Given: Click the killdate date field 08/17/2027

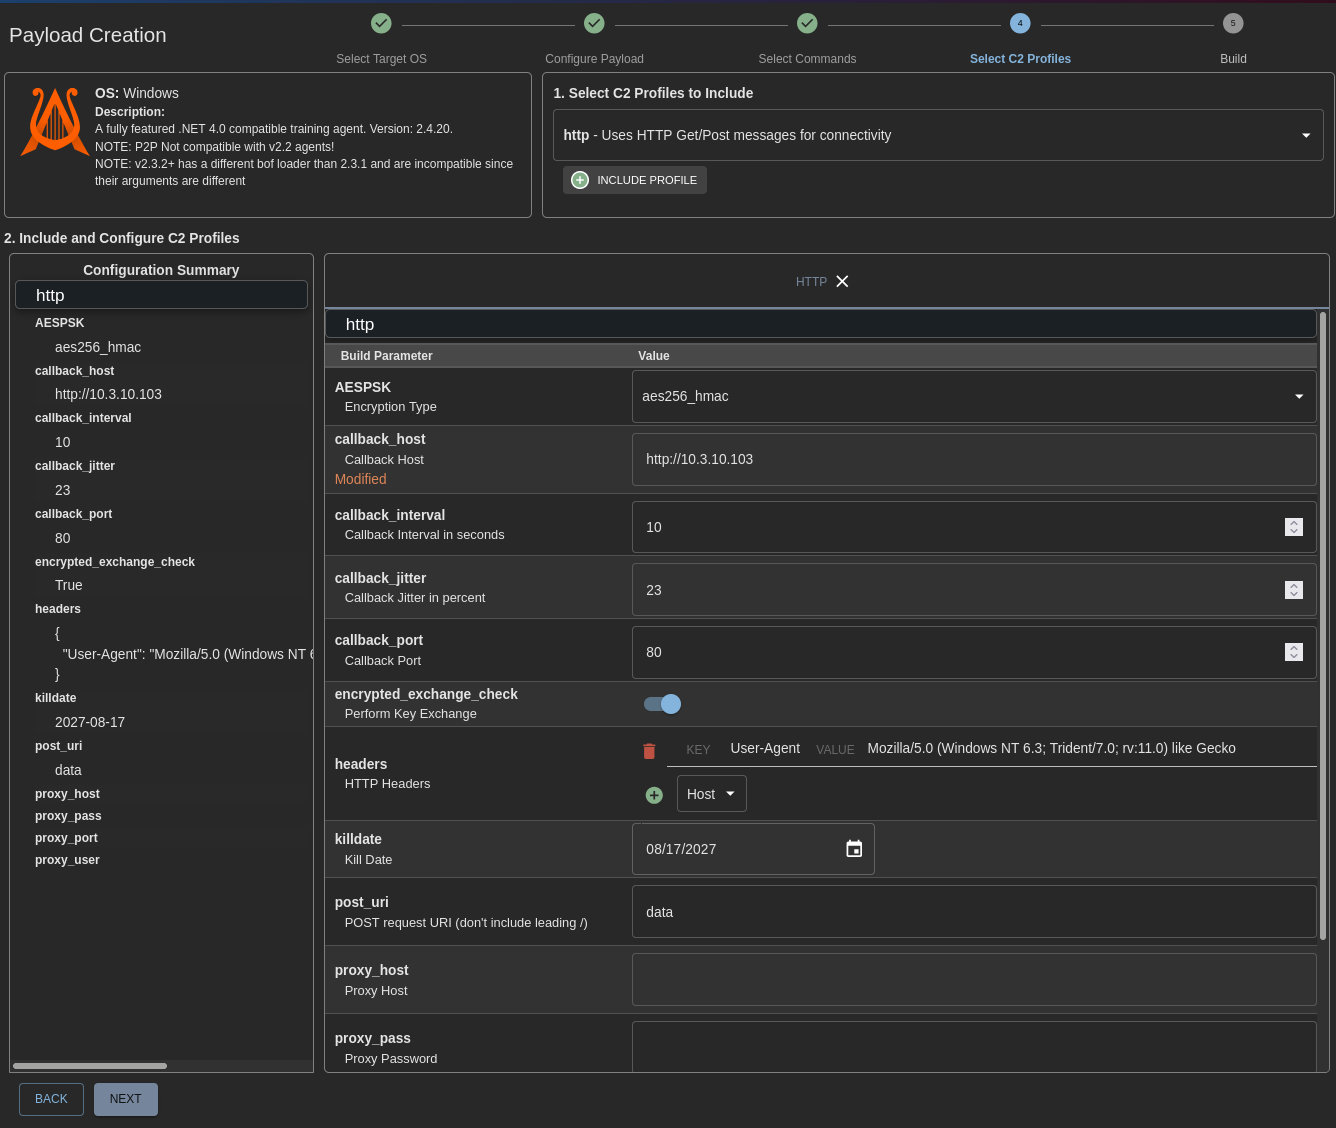Looking at the screenshot, I should [753, 849].
